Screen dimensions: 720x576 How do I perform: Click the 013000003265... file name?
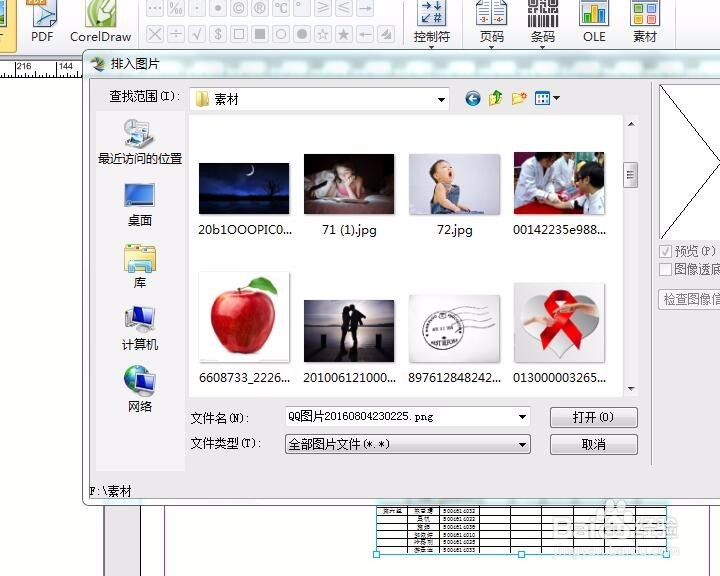point(559,378)
